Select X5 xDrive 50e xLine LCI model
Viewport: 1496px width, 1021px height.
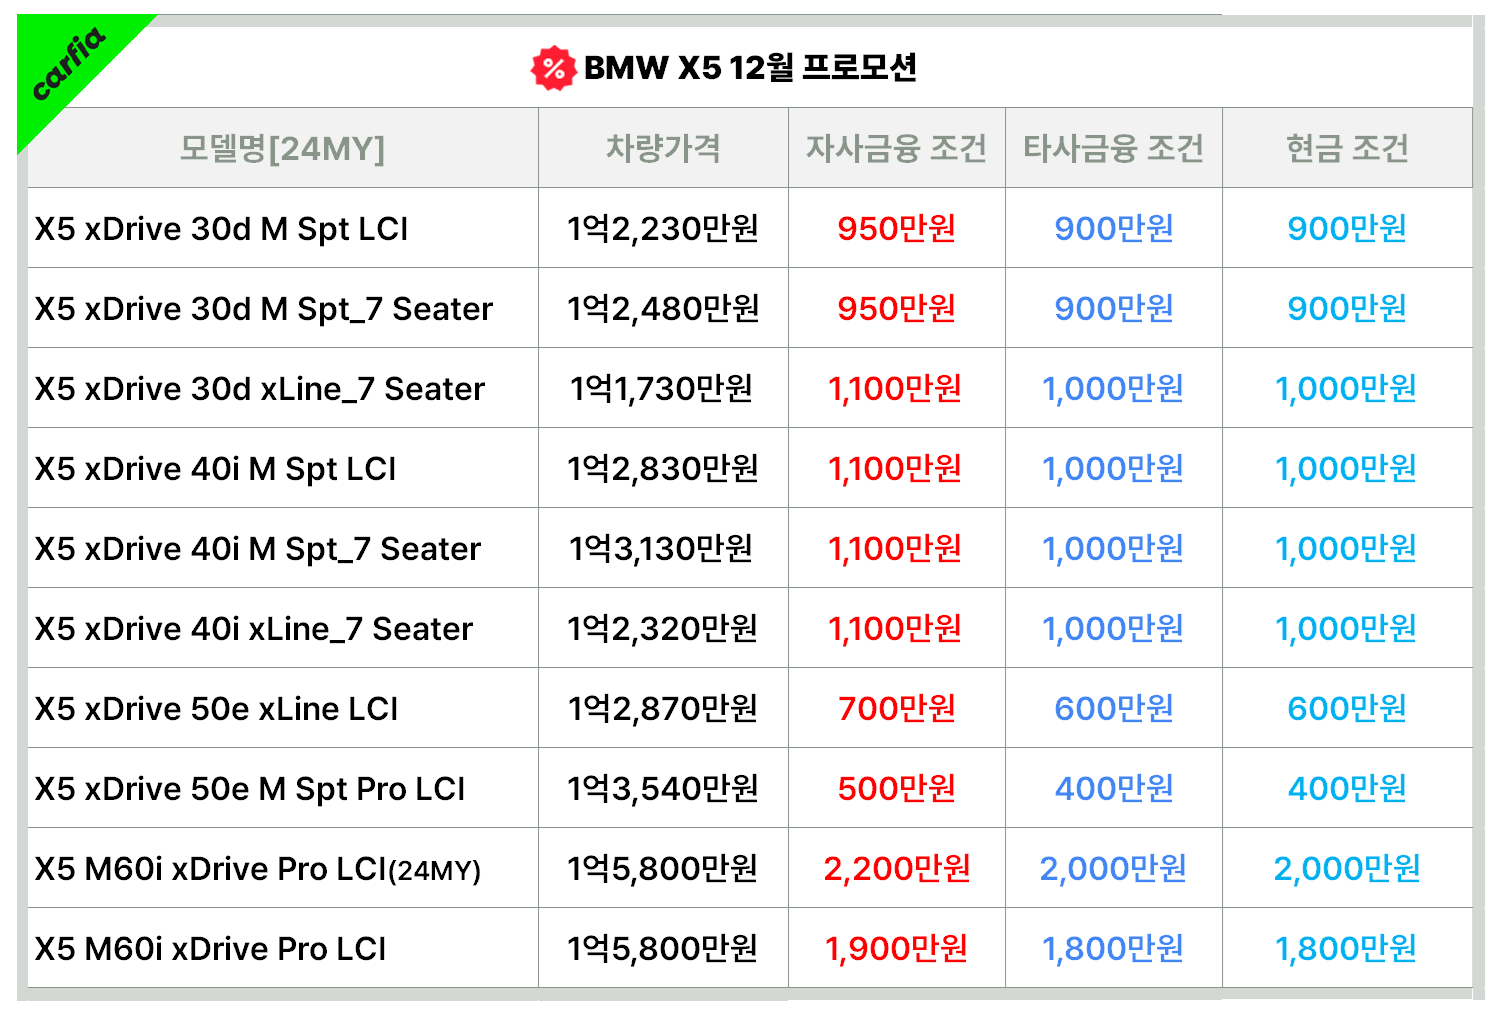point(216,709)
